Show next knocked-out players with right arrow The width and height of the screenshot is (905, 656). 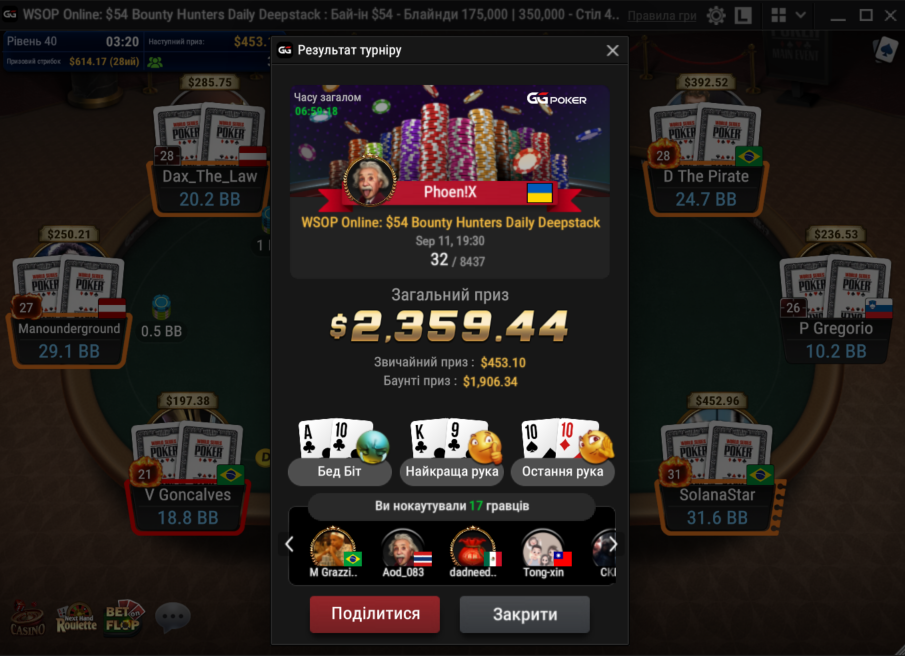pyautogui.click(x=613, y=544)
